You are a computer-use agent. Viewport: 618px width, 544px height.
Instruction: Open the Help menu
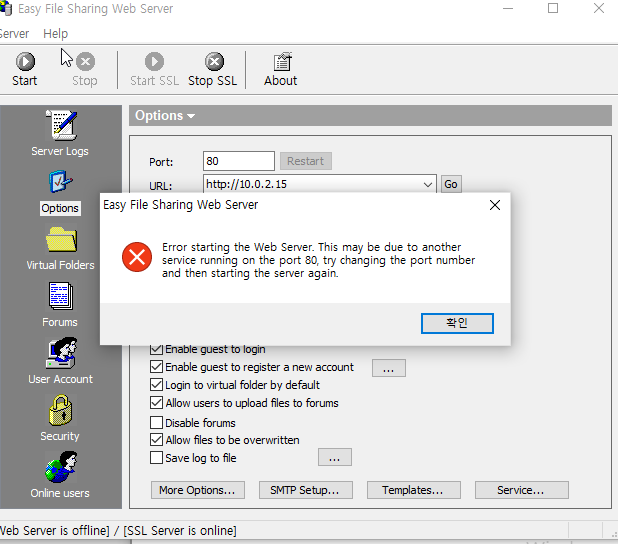tap(56, 34)
